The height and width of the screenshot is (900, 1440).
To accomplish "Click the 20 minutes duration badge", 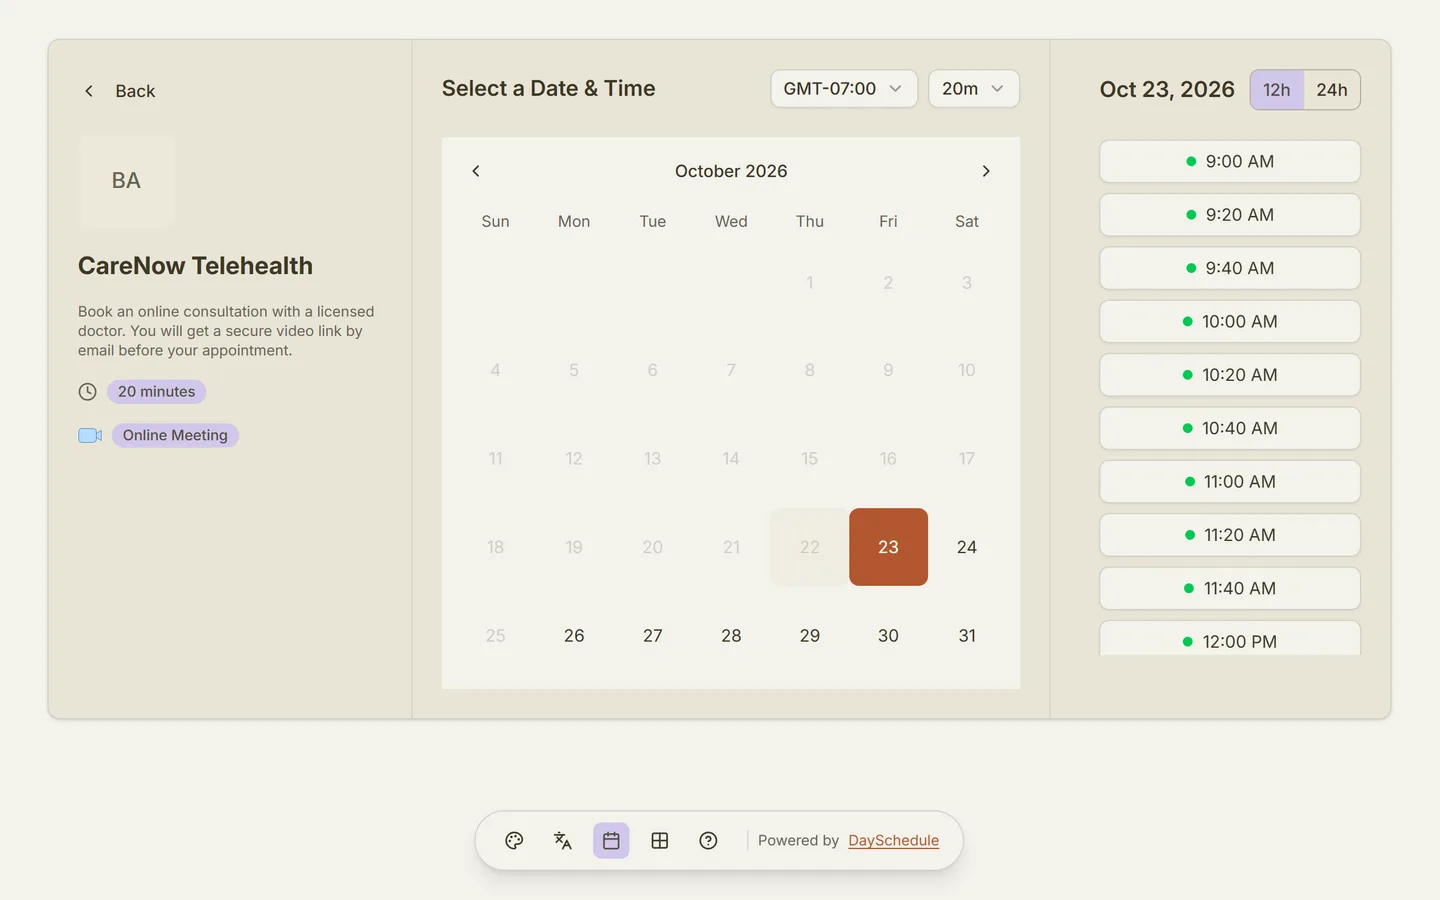I will click(x=157, y=392).
